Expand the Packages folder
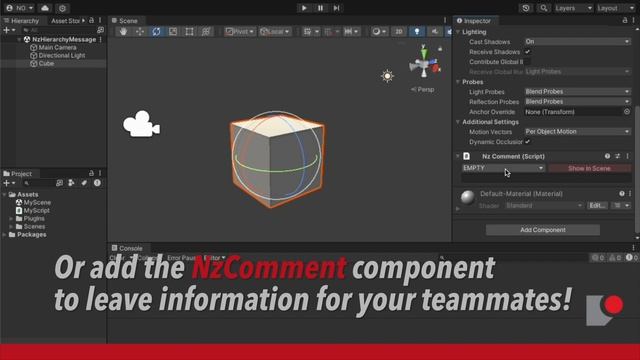The height and width of the screenshot is (360, 640). 4,235
